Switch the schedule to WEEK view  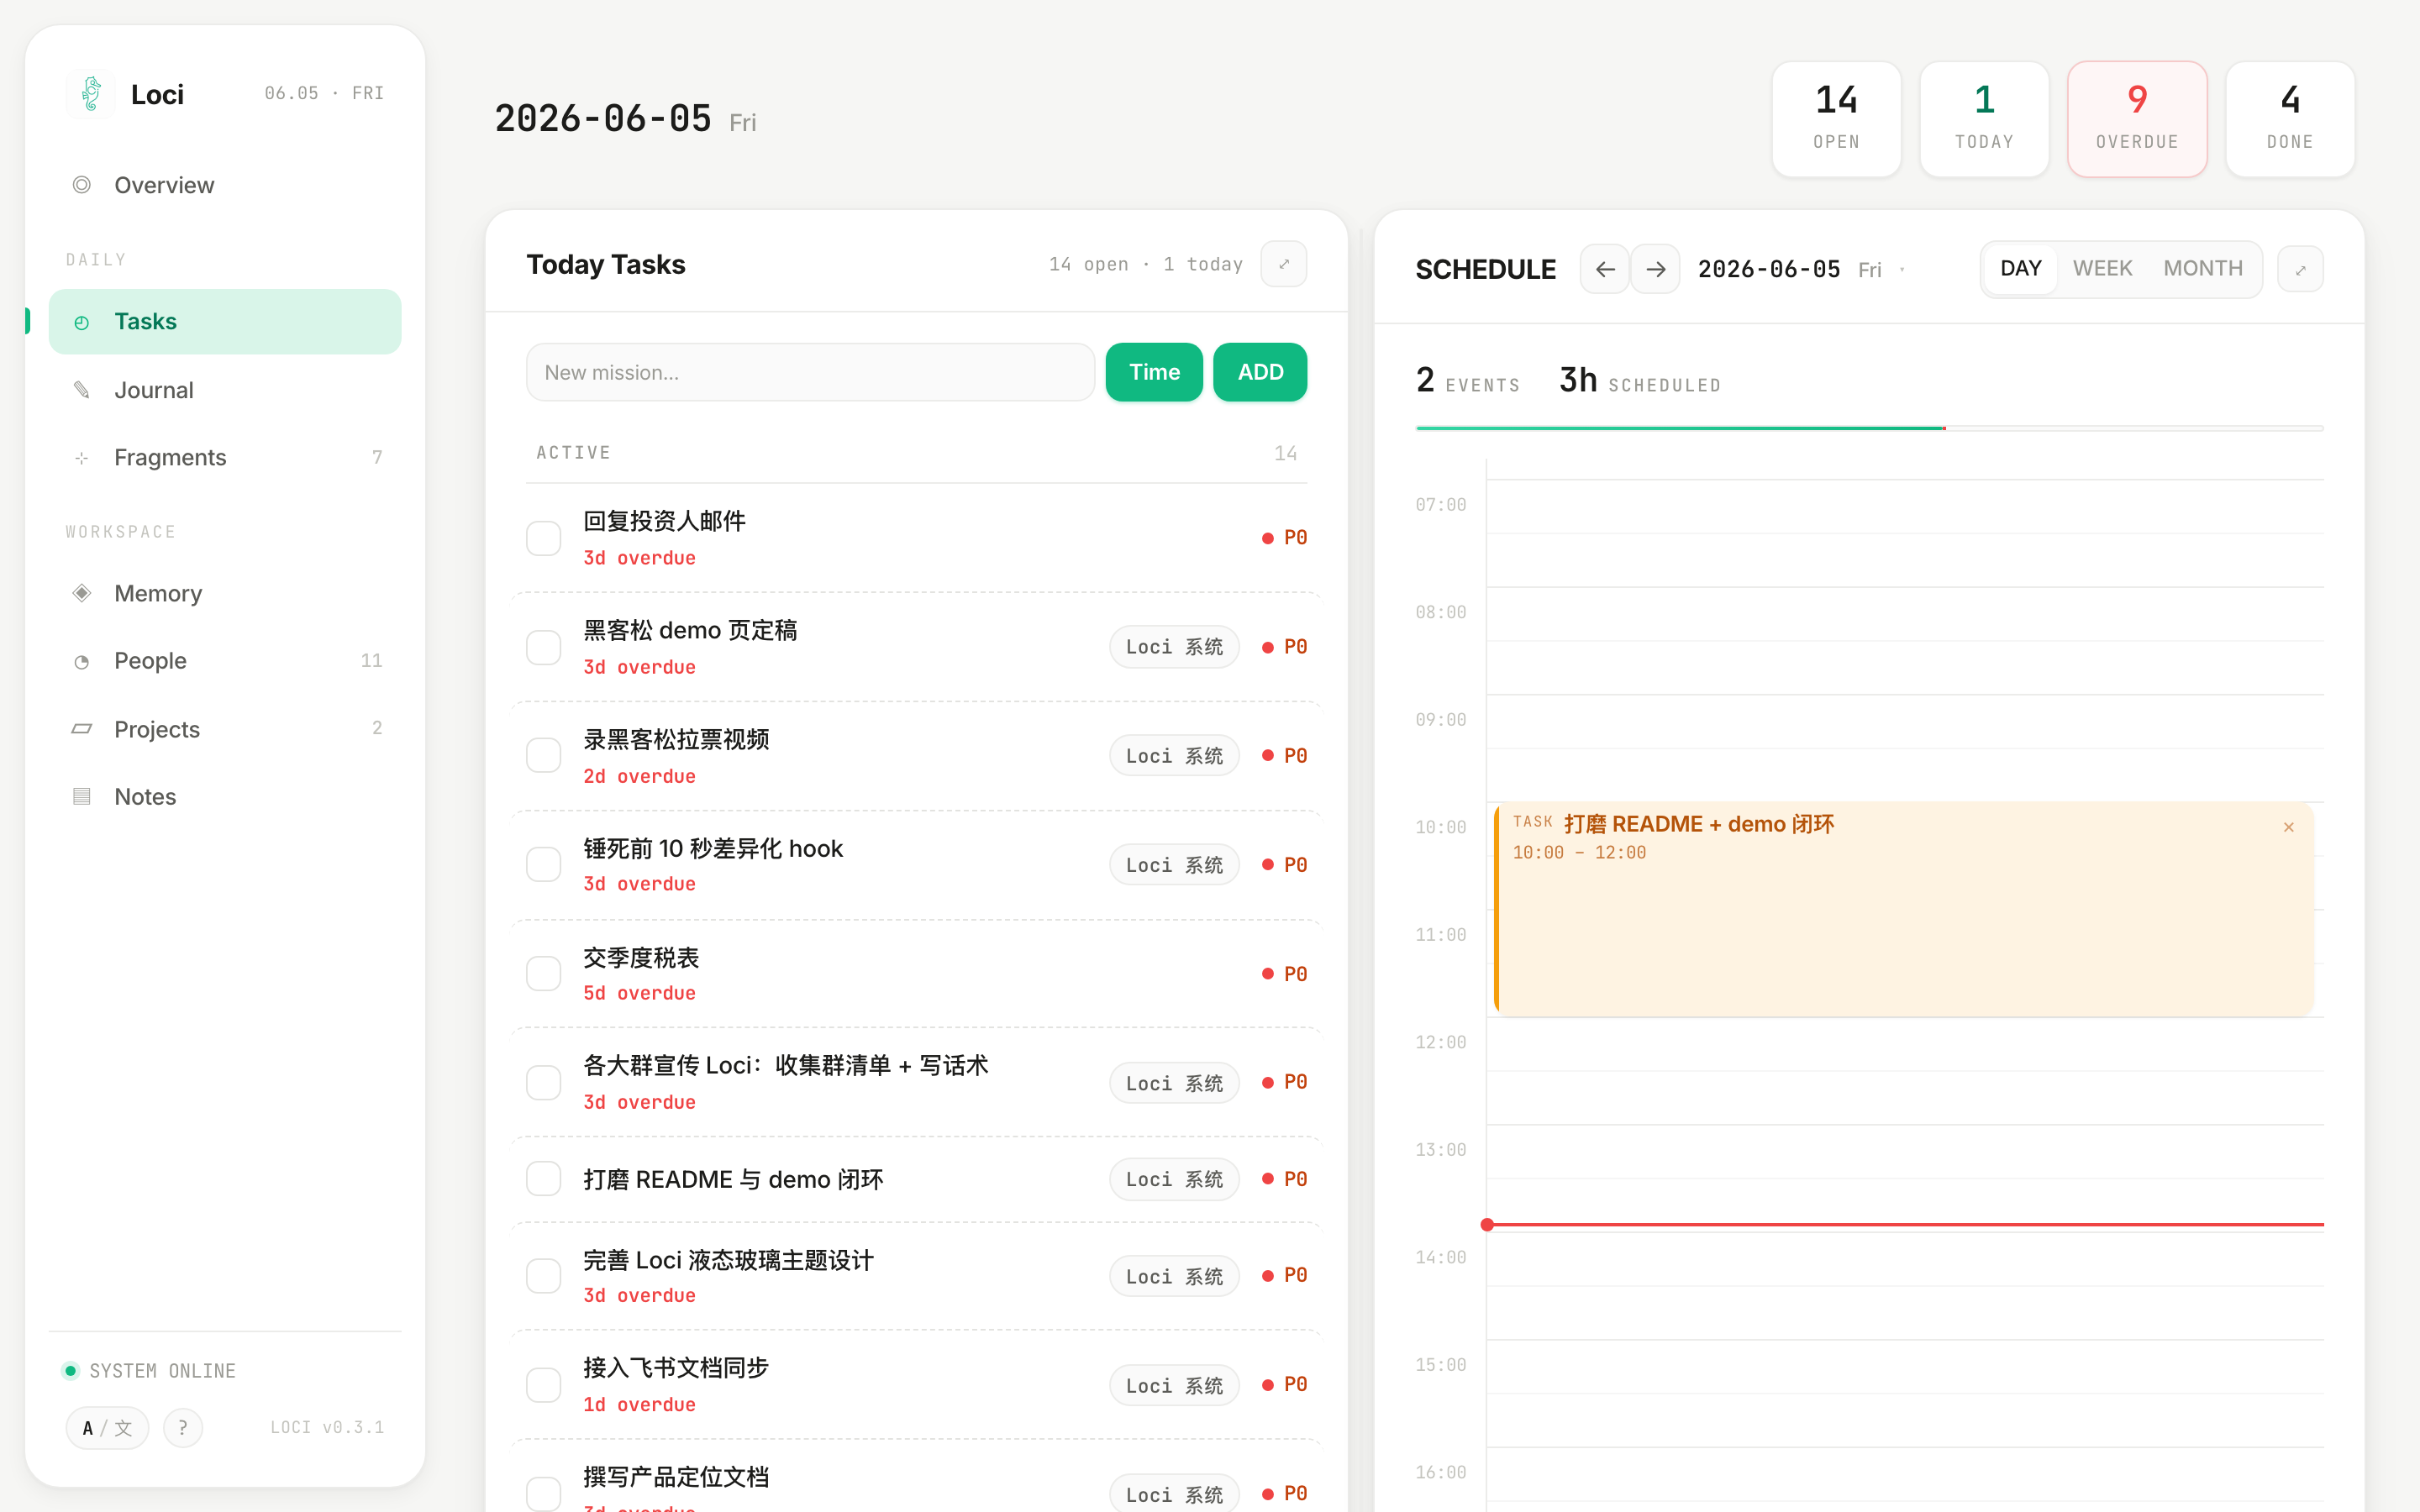(2102, 269)
